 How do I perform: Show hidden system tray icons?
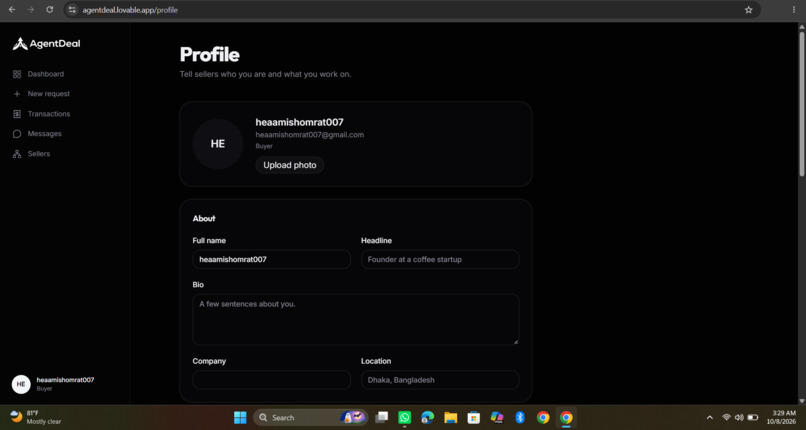[x=710, y=417]
